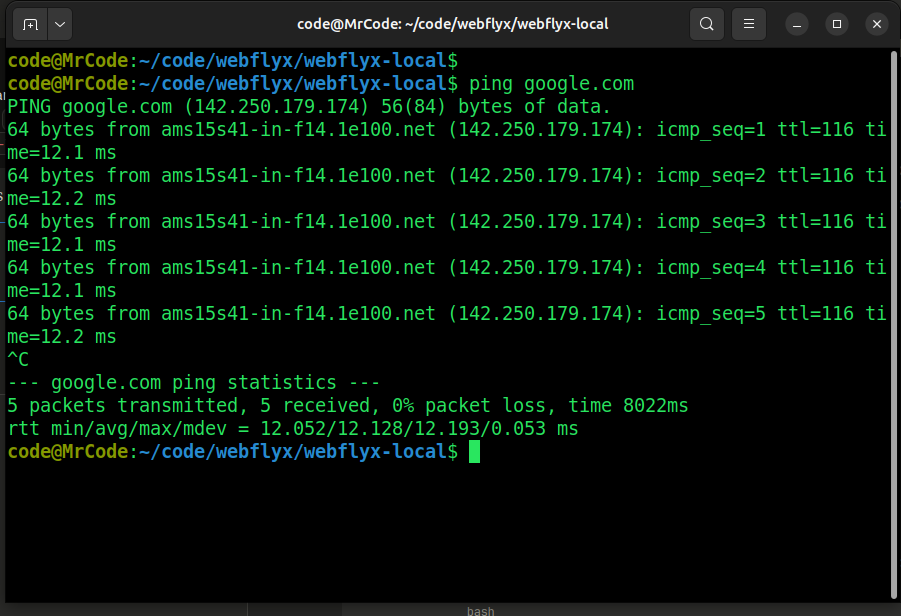Minimize the terminal window
The height and width of the screenshot is (616, 901).
[797, 24]
